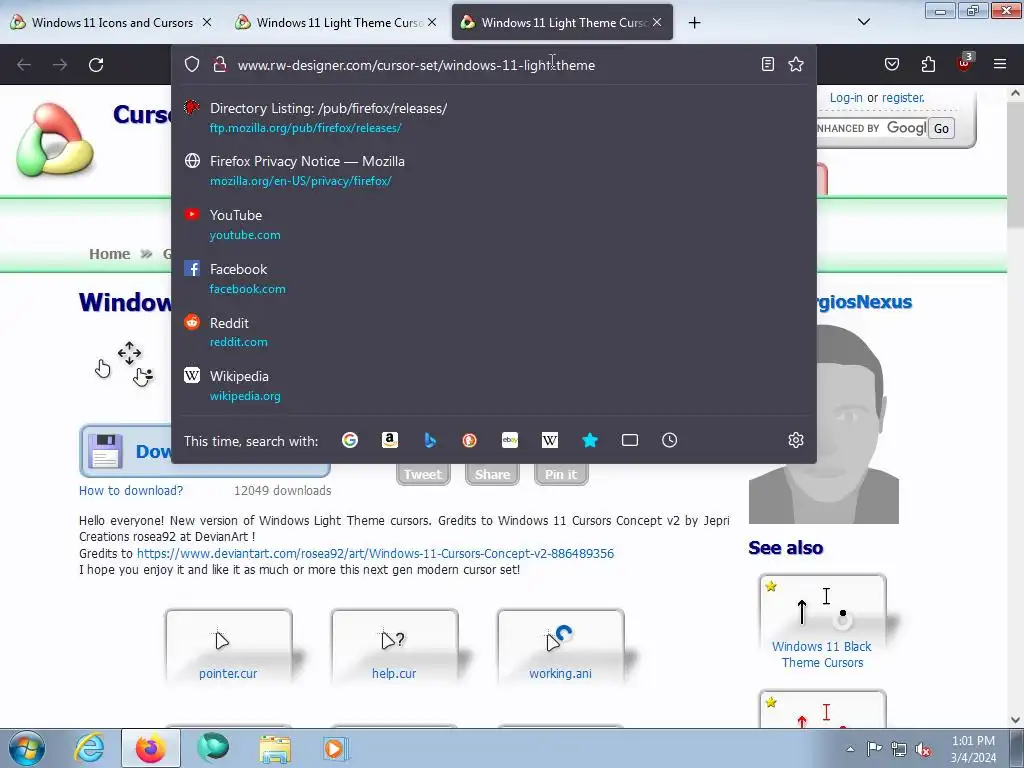Image resolution: width=1024 pixels, height=768 pixels.
Task: Expand the list all tabs chevron
Action: point(863,22)
